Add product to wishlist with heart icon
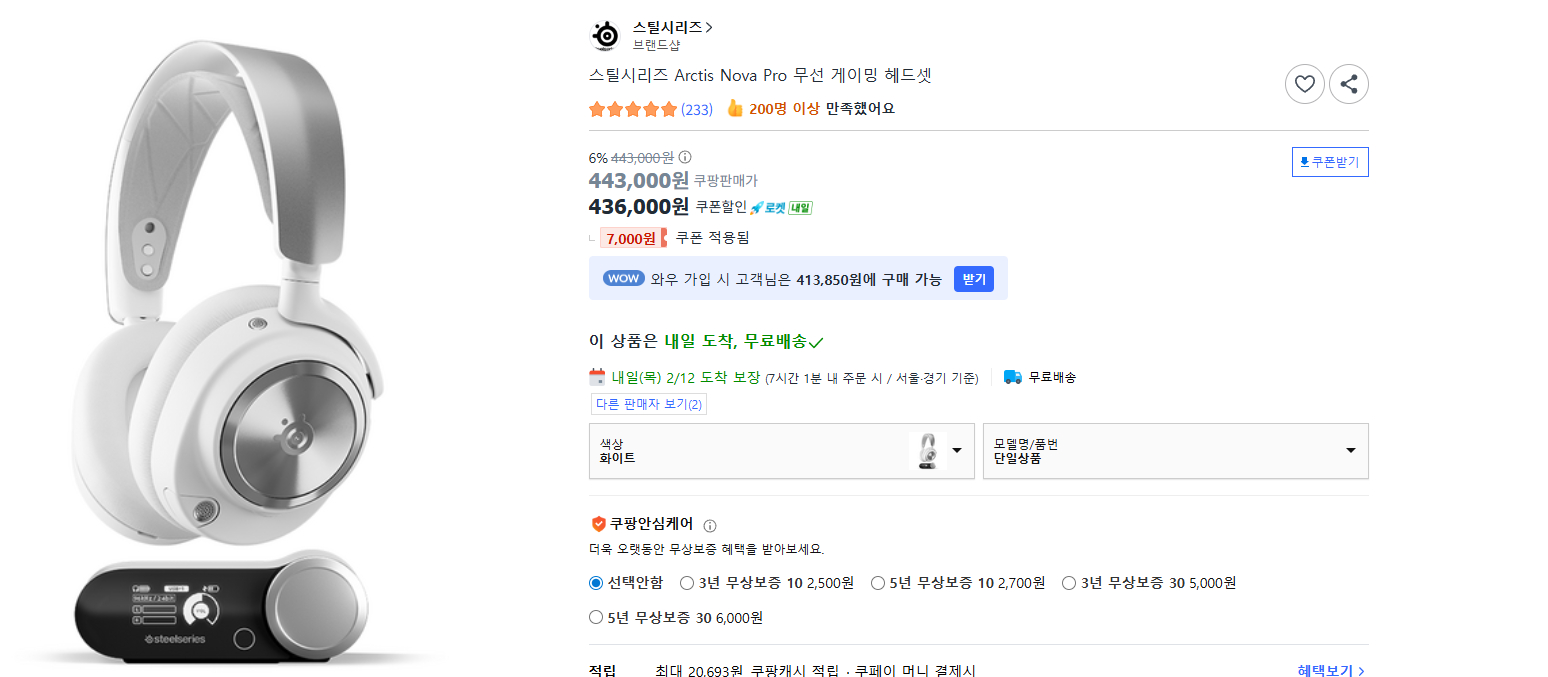This screenshot has height=677, width=1548. (1304, 84)
